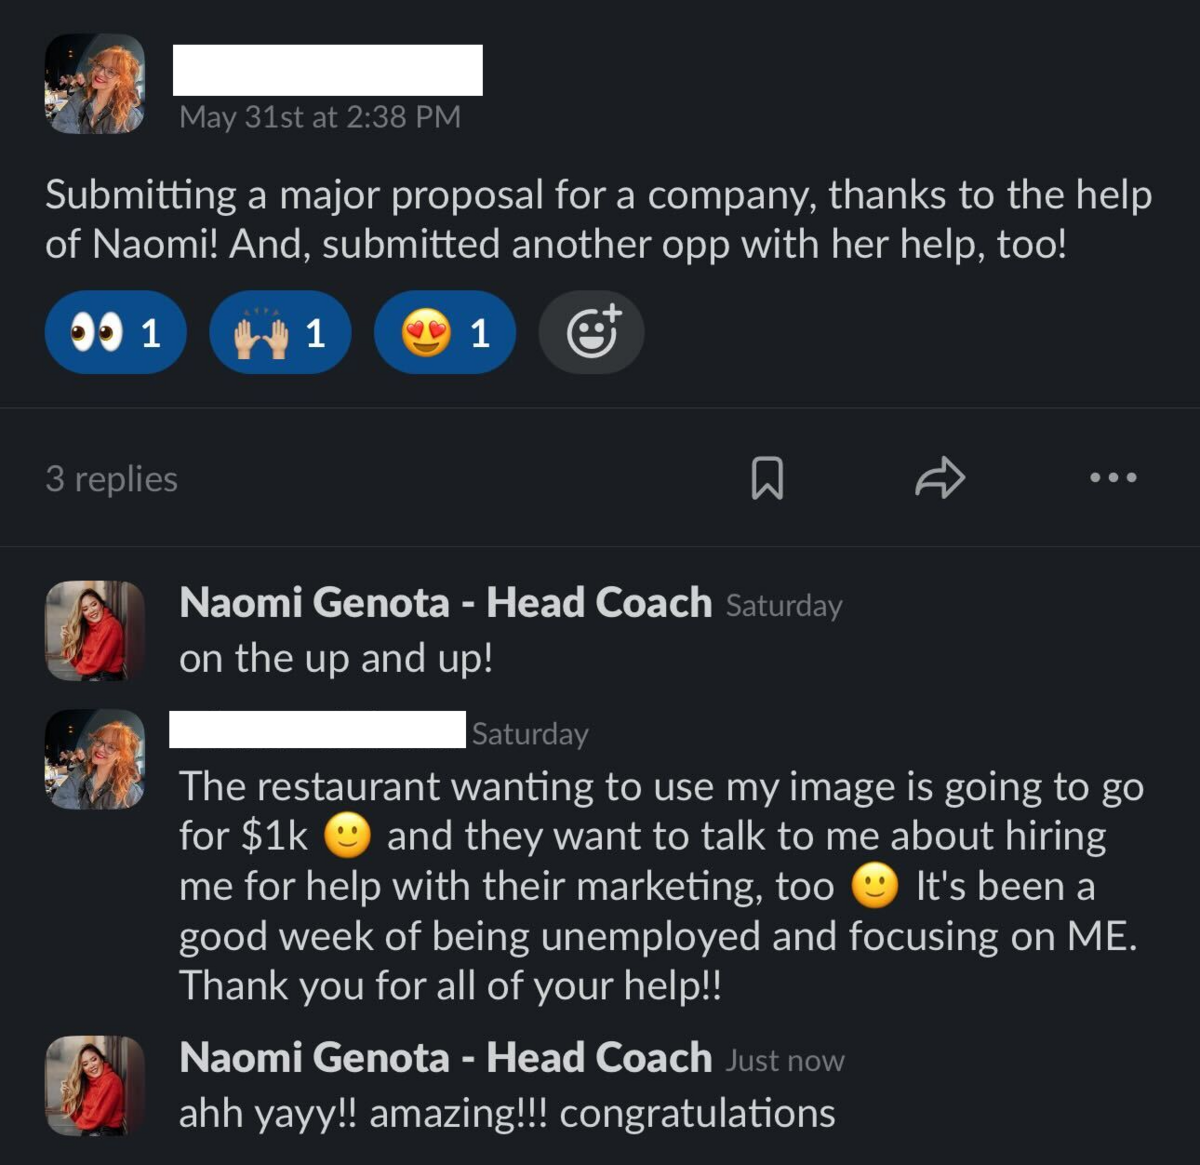Bookmark this message with the bookmark icon

pos(767,478)
